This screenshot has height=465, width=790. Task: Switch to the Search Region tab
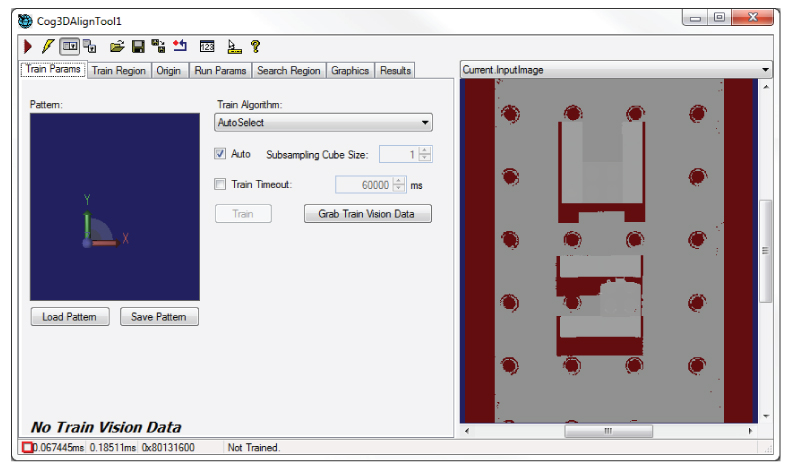(288, 70)
